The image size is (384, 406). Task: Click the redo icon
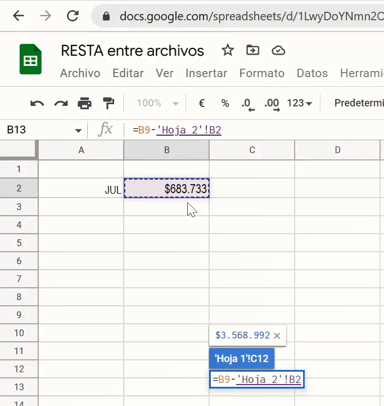click(x=61, y=103)
